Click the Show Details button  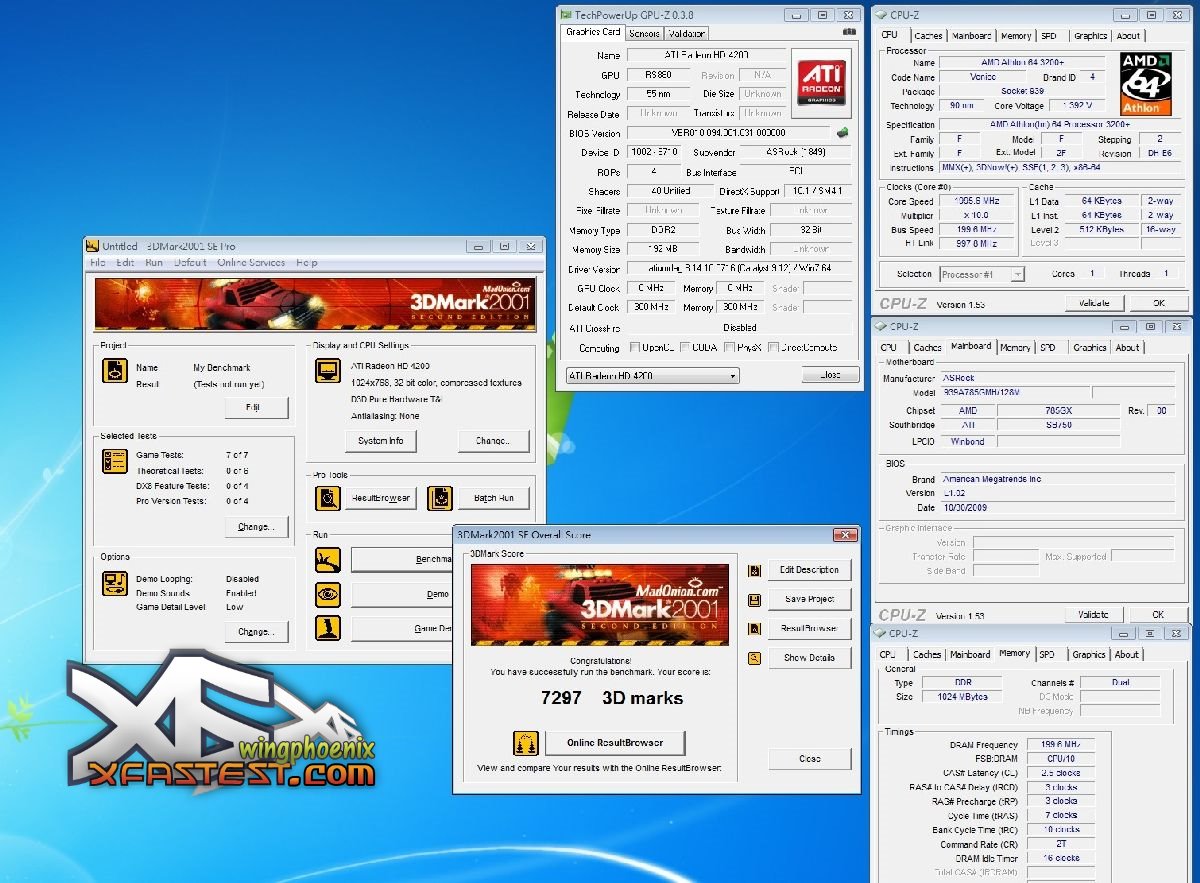pos(809,658)
